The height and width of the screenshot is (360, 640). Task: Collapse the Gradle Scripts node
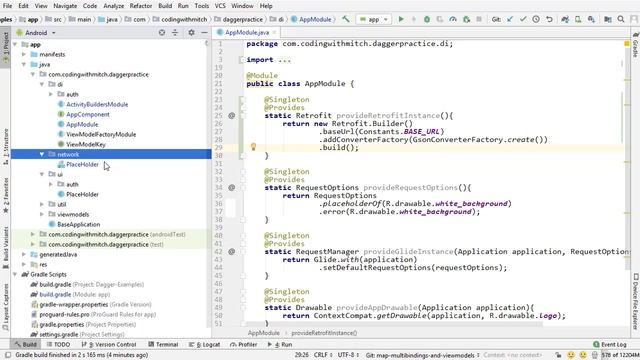15,274
